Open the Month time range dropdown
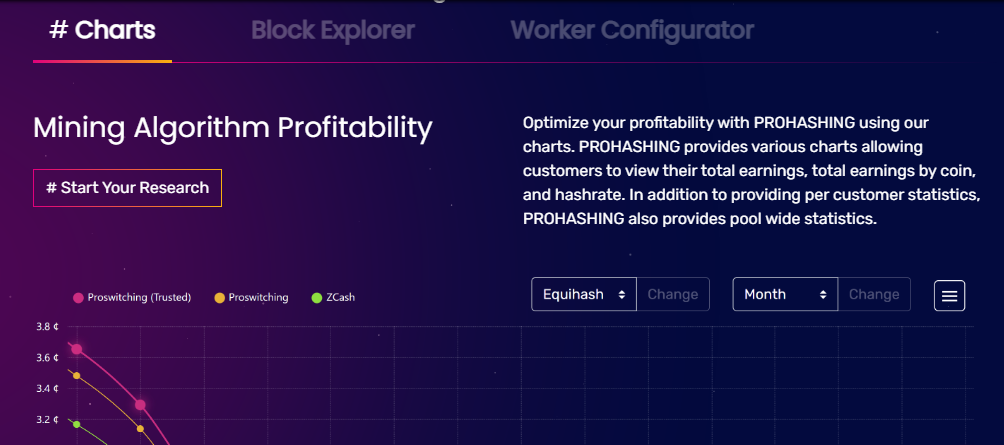 pos(785,294)
